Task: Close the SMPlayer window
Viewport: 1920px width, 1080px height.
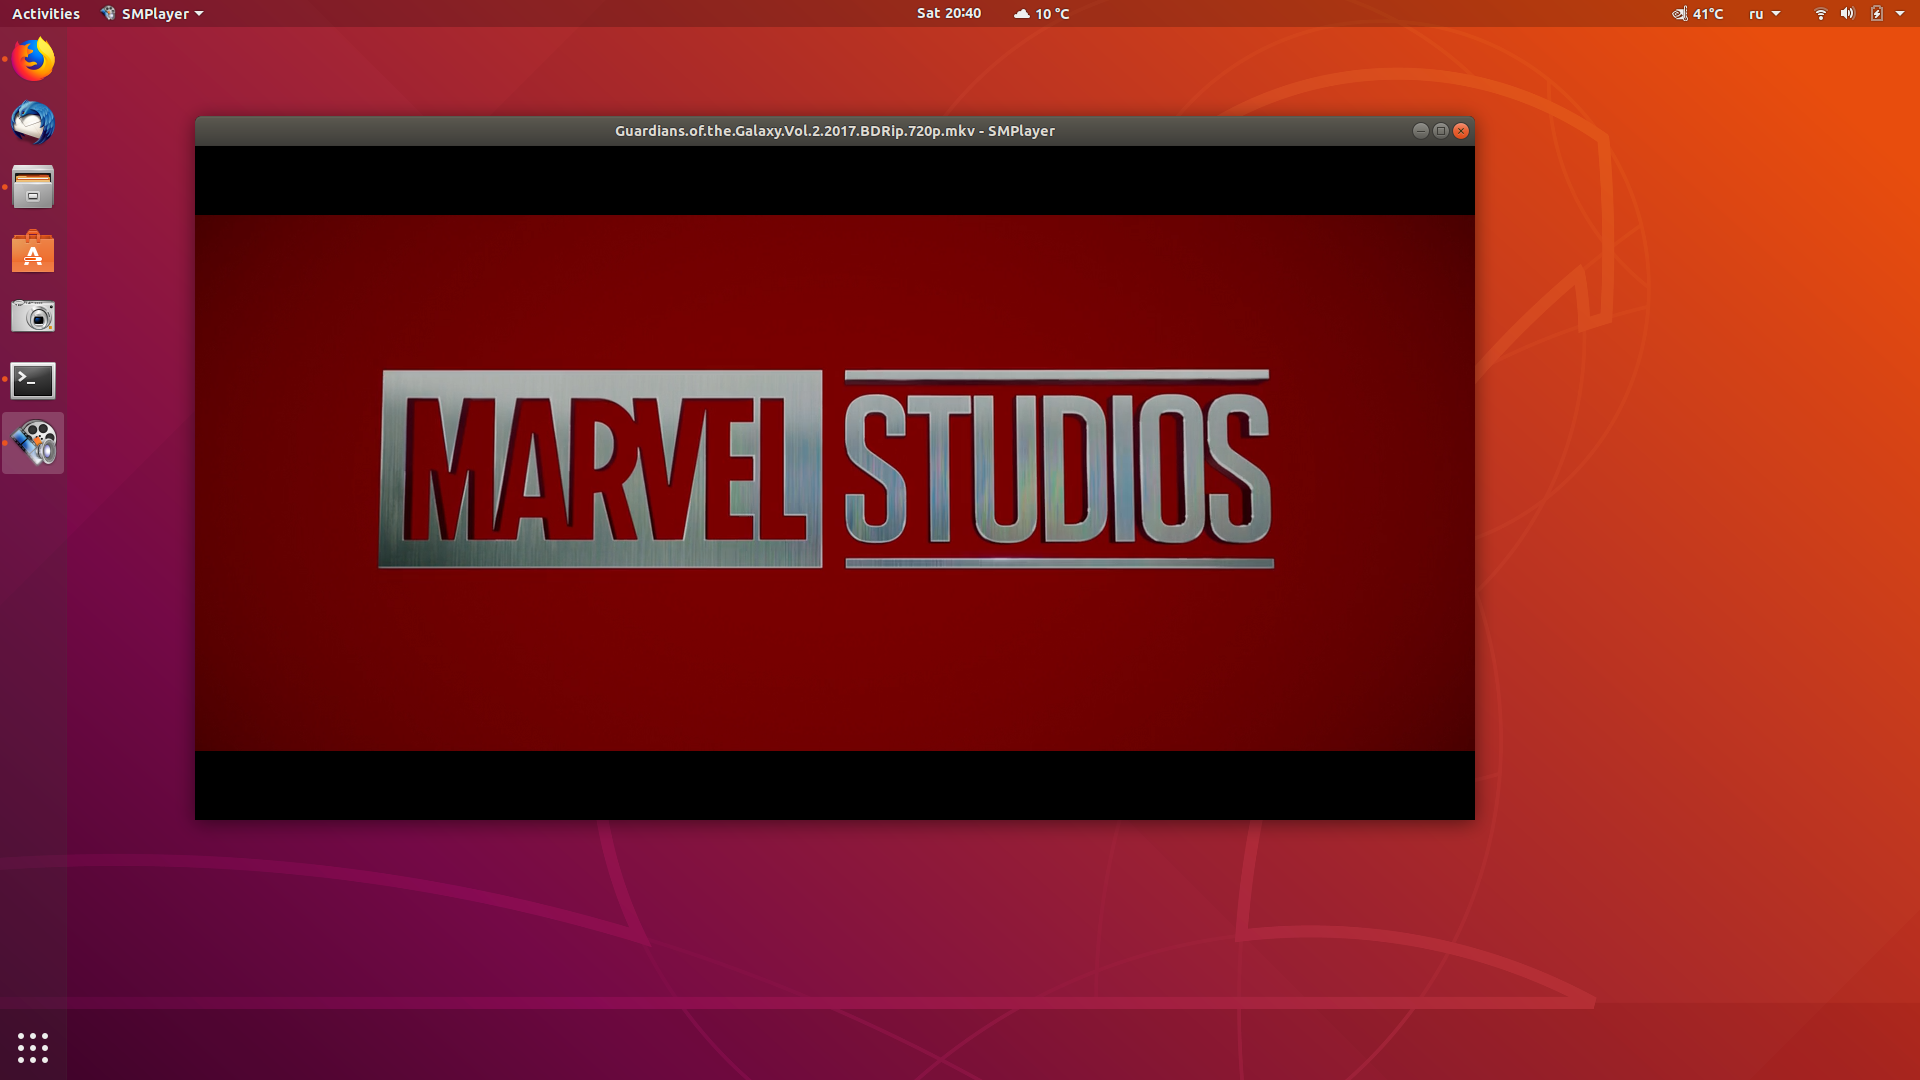Action: pyautogui.click(x=1461, y=131)
